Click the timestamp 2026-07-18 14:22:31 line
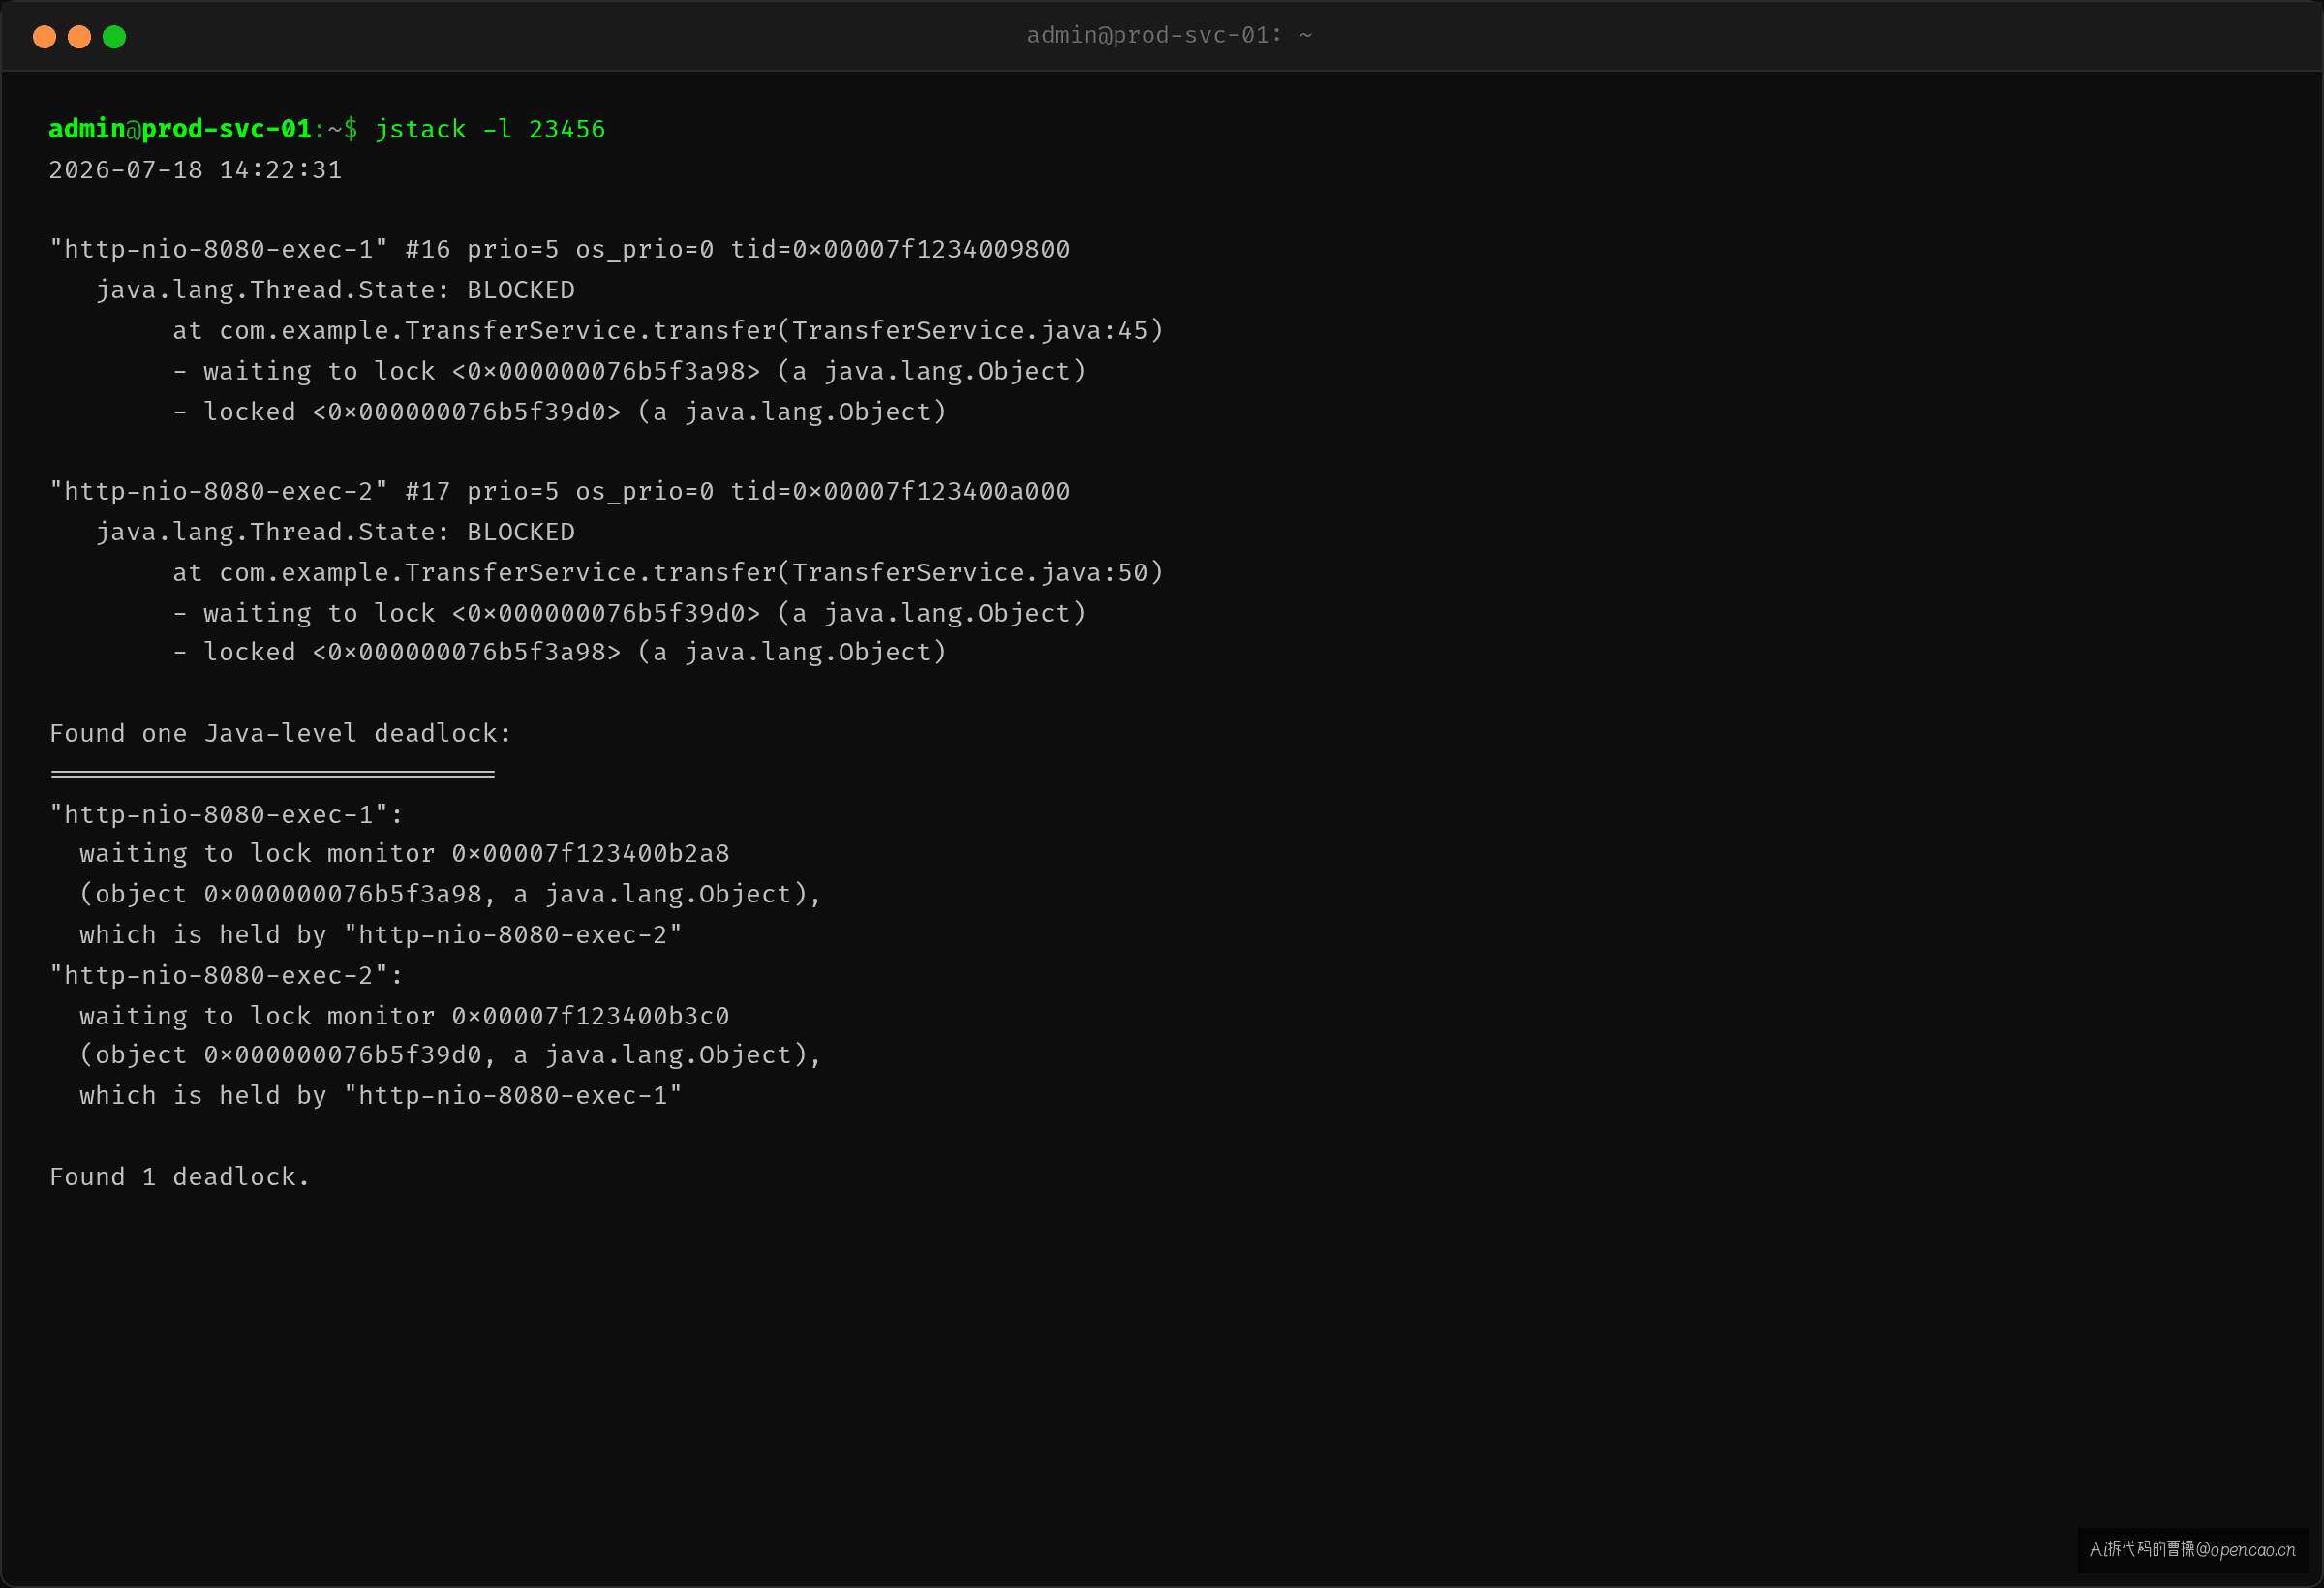The width and height of the screenshot is (2324, 1588). point(196,170)
